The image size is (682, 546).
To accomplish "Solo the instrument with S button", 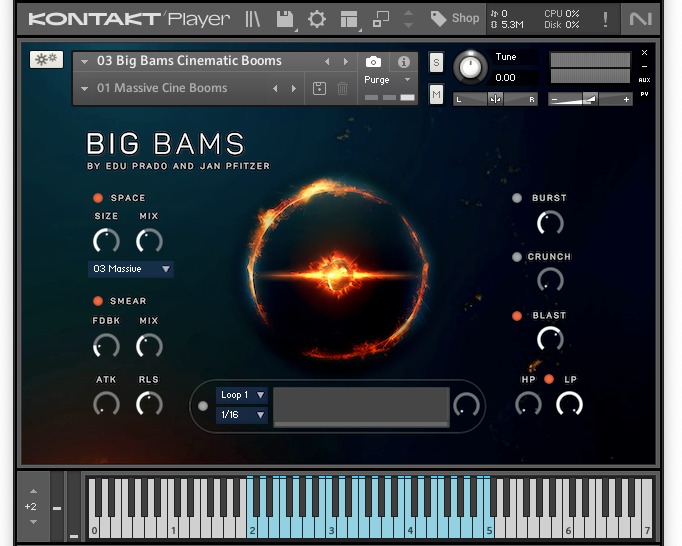I will 436,62.
